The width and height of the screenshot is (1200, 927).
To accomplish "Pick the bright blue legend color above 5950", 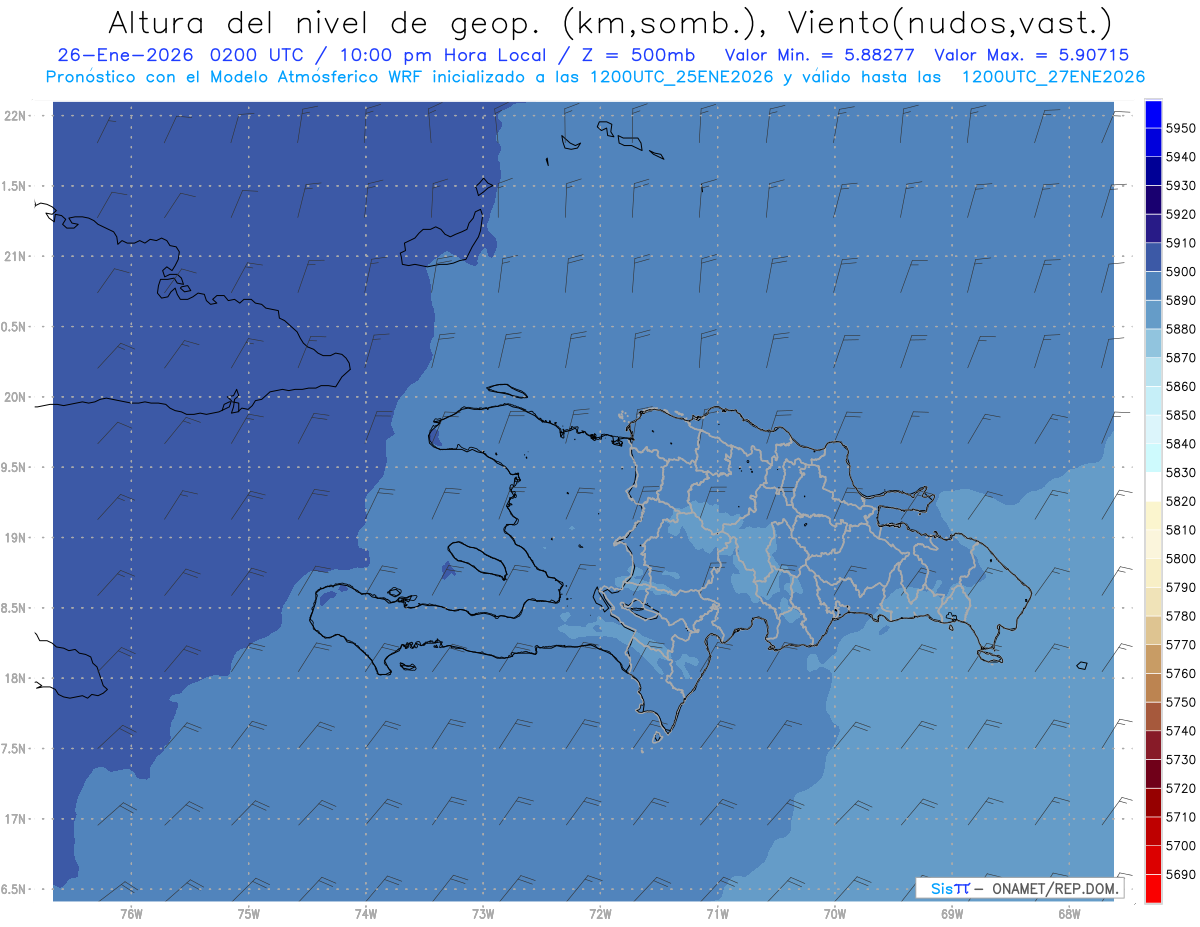I will click(1153, 114).
